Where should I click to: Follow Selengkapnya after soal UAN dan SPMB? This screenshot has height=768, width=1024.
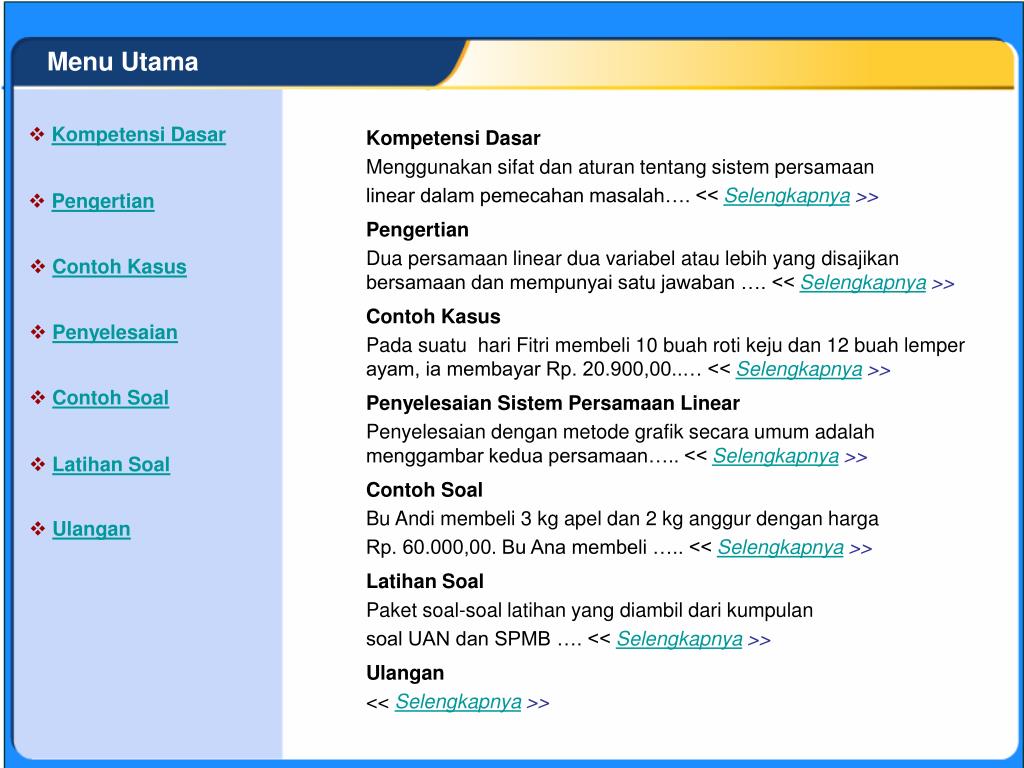coord(679,639)
